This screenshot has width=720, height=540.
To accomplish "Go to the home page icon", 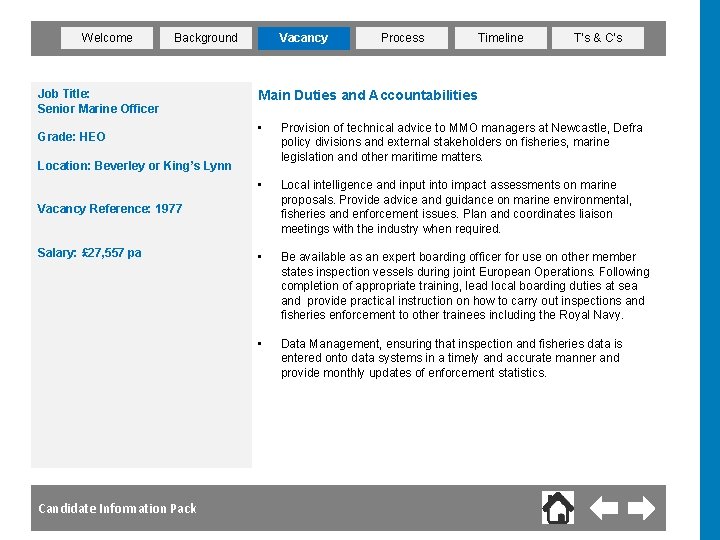I will tap(558, 507).
